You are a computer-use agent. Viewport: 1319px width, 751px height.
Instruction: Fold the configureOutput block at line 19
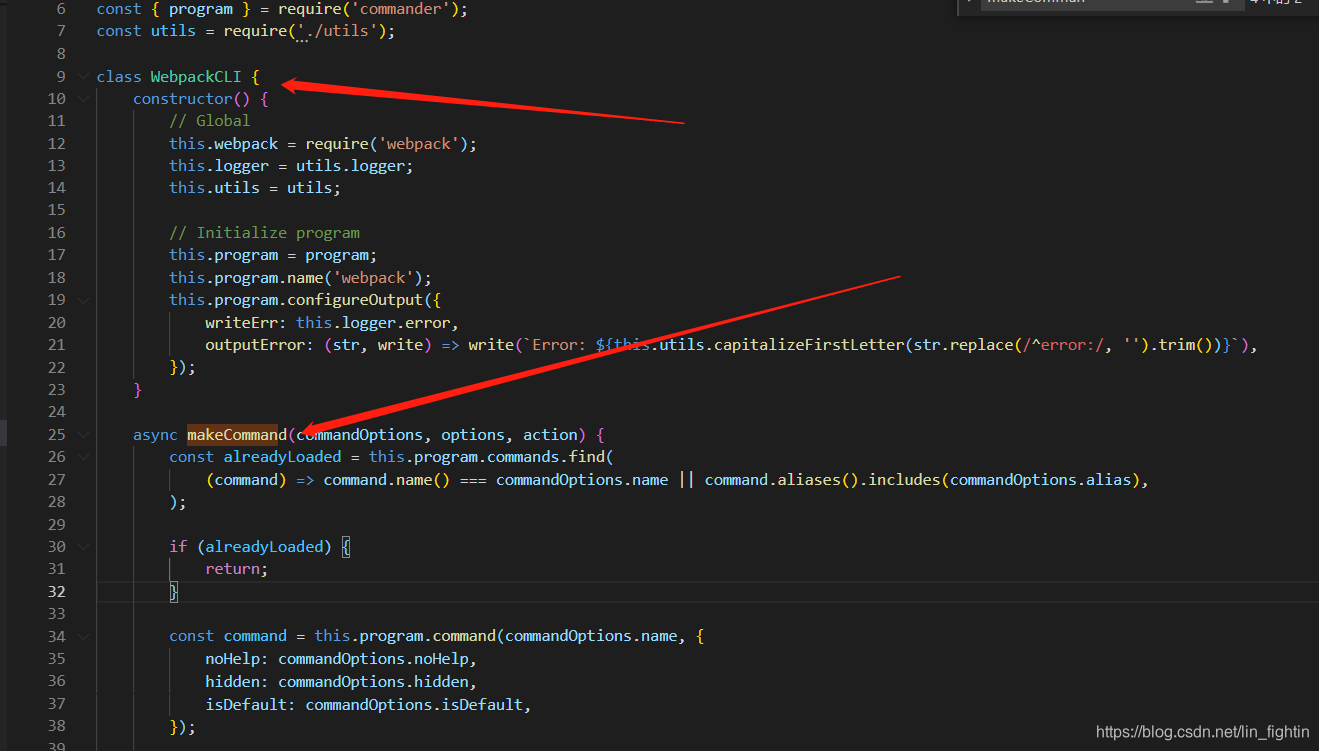coord(82,299)
